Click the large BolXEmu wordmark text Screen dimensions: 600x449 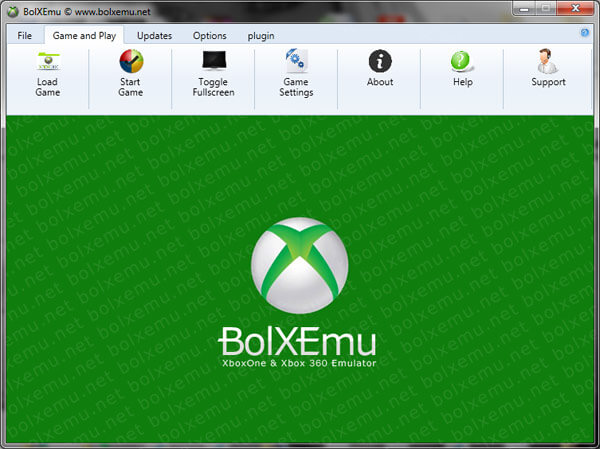tap(297, 341)
